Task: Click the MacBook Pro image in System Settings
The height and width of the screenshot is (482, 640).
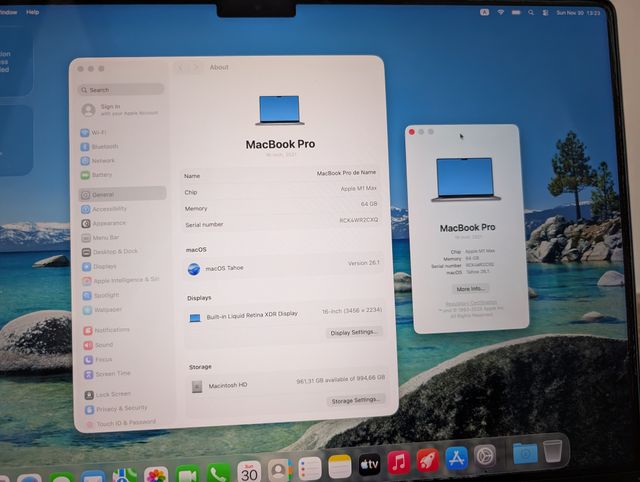Action: tap(280, 110)
